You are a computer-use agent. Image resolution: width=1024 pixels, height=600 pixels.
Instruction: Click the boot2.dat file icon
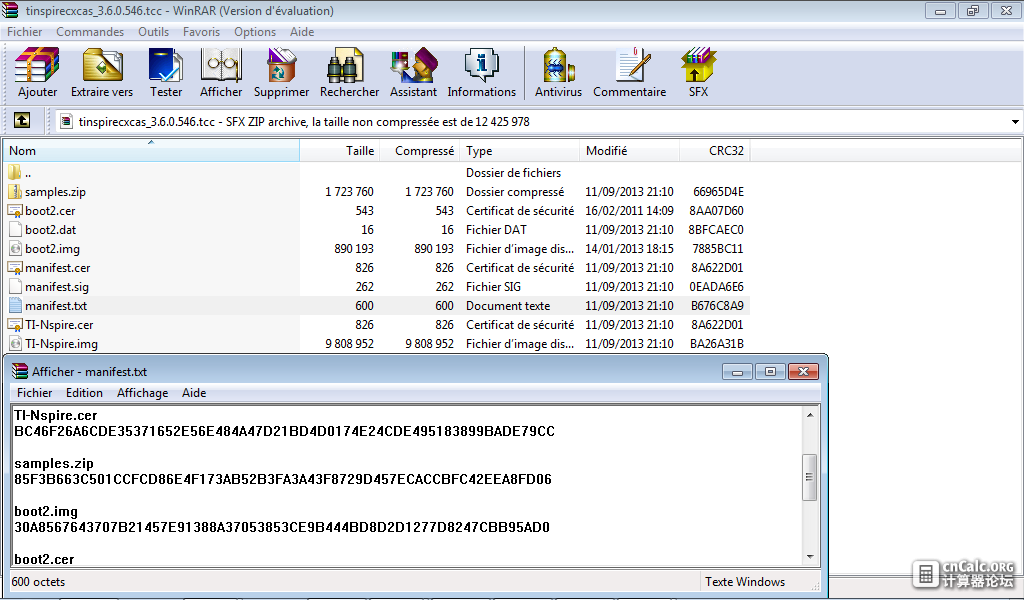[x=15, y=229]
